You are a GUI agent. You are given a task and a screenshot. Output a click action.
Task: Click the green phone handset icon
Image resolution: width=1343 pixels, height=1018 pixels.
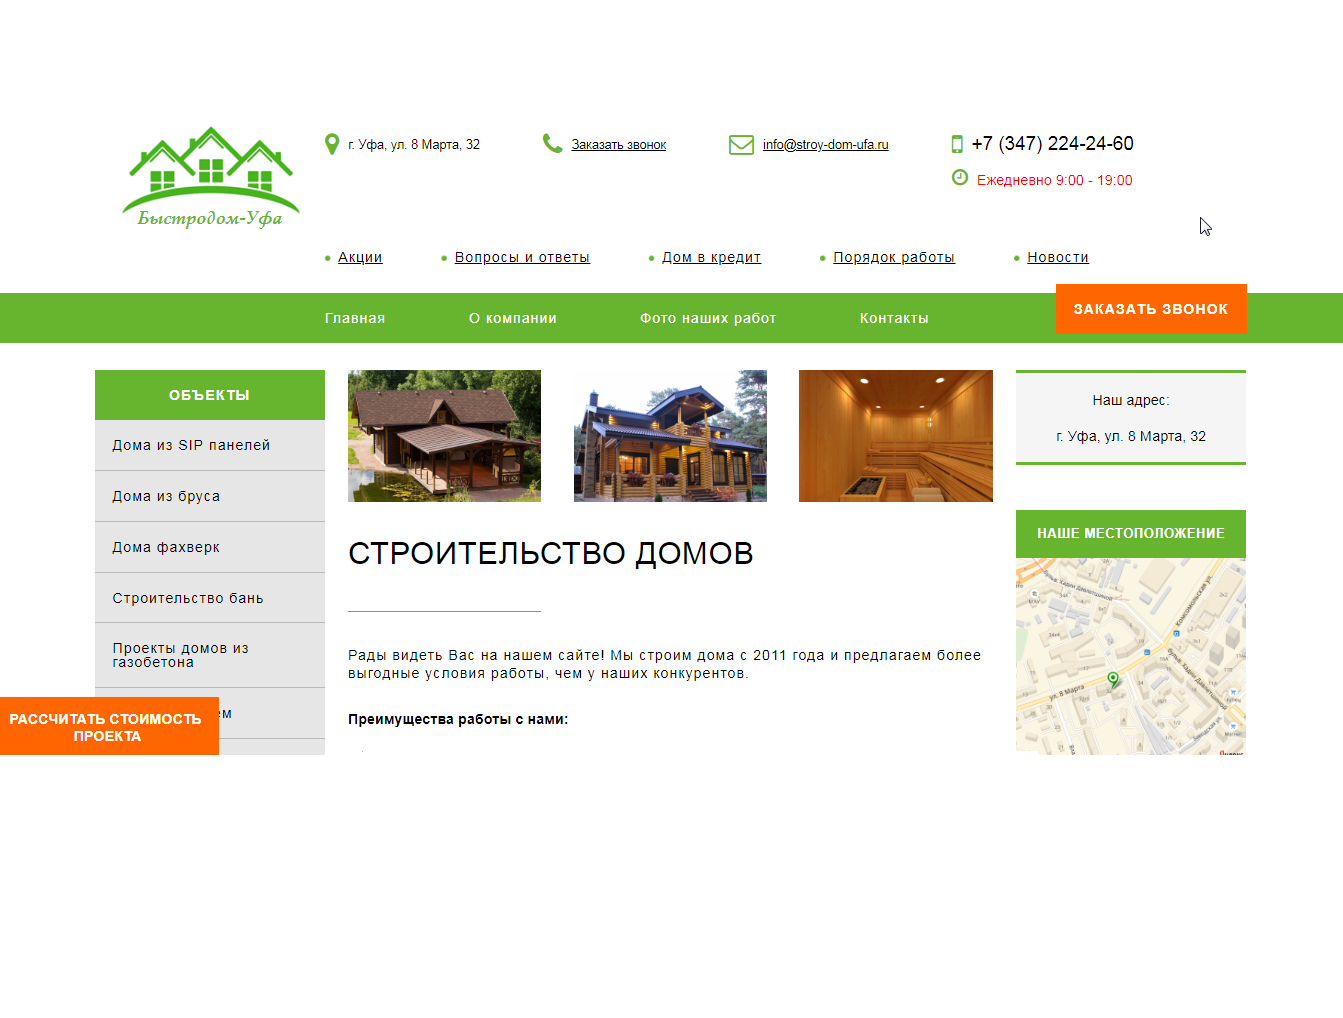point(552,144)
